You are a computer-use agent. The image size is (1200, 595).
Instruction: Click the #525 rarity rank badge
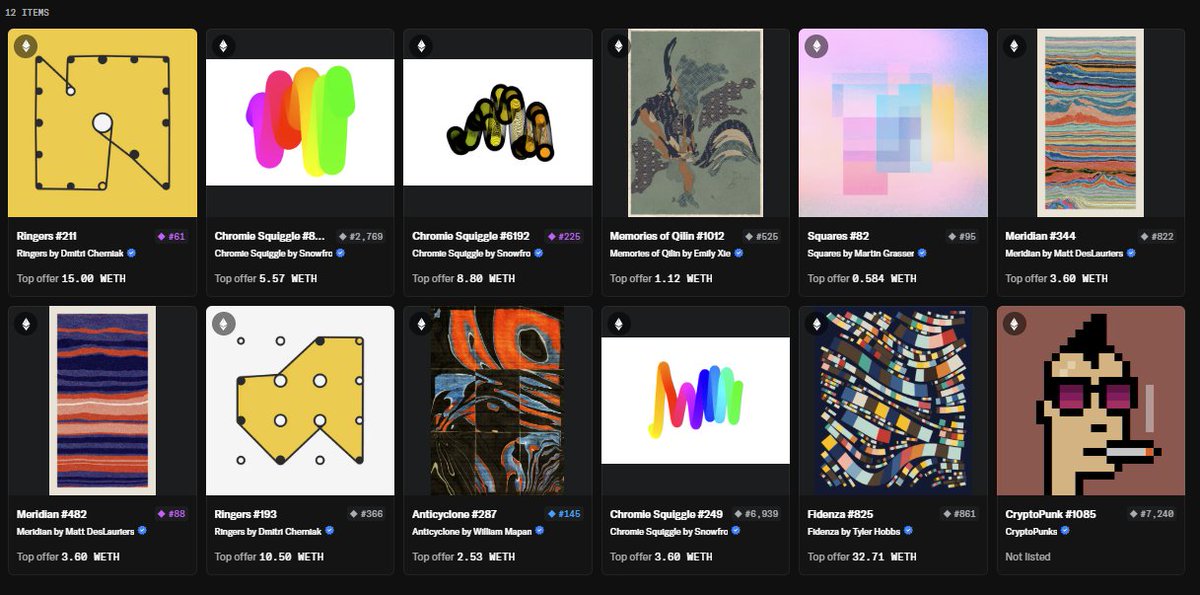coord(762,237)
